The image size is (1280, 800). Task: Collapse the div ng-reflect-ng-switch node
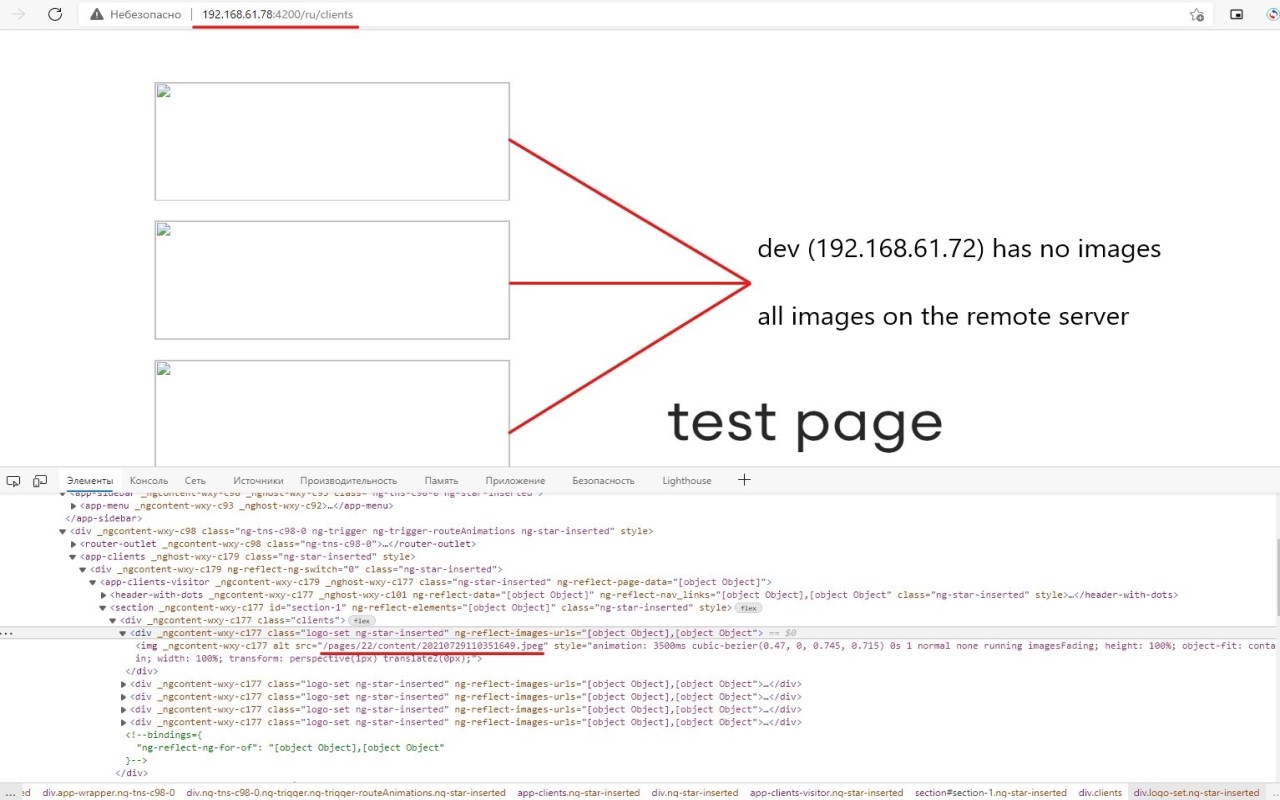(x=83, y=570)
